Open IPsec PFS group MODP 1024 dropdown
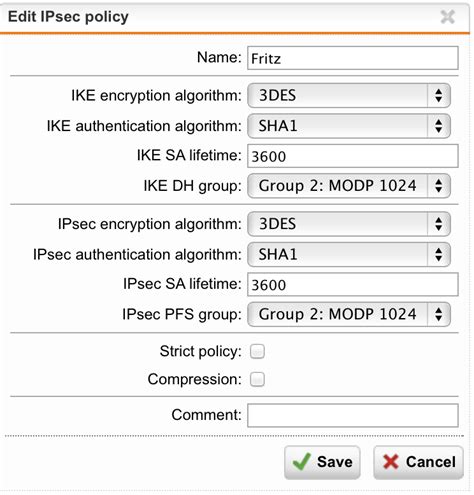 pos(349,314)
